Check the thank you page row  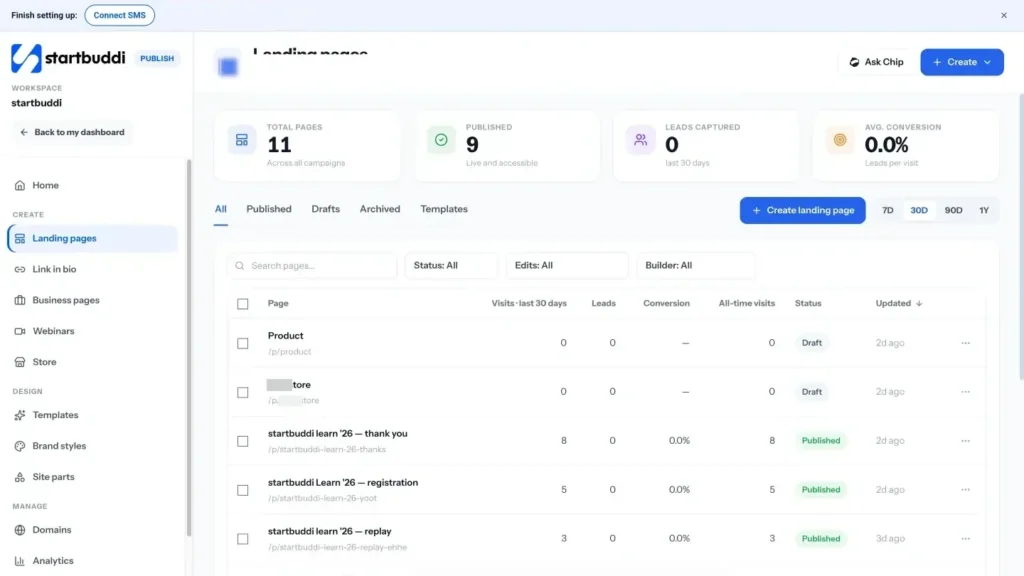pyautogui.click(x=243, y=441)
